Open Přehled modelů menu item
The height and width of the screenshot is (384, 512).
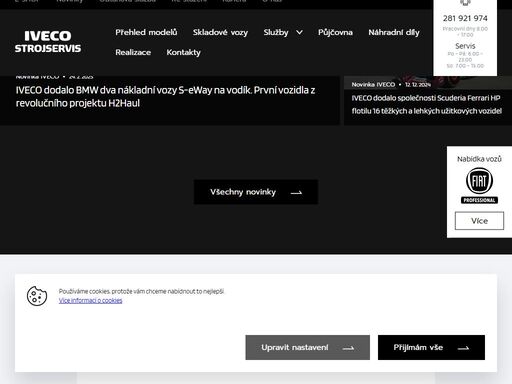click(146, 32)
